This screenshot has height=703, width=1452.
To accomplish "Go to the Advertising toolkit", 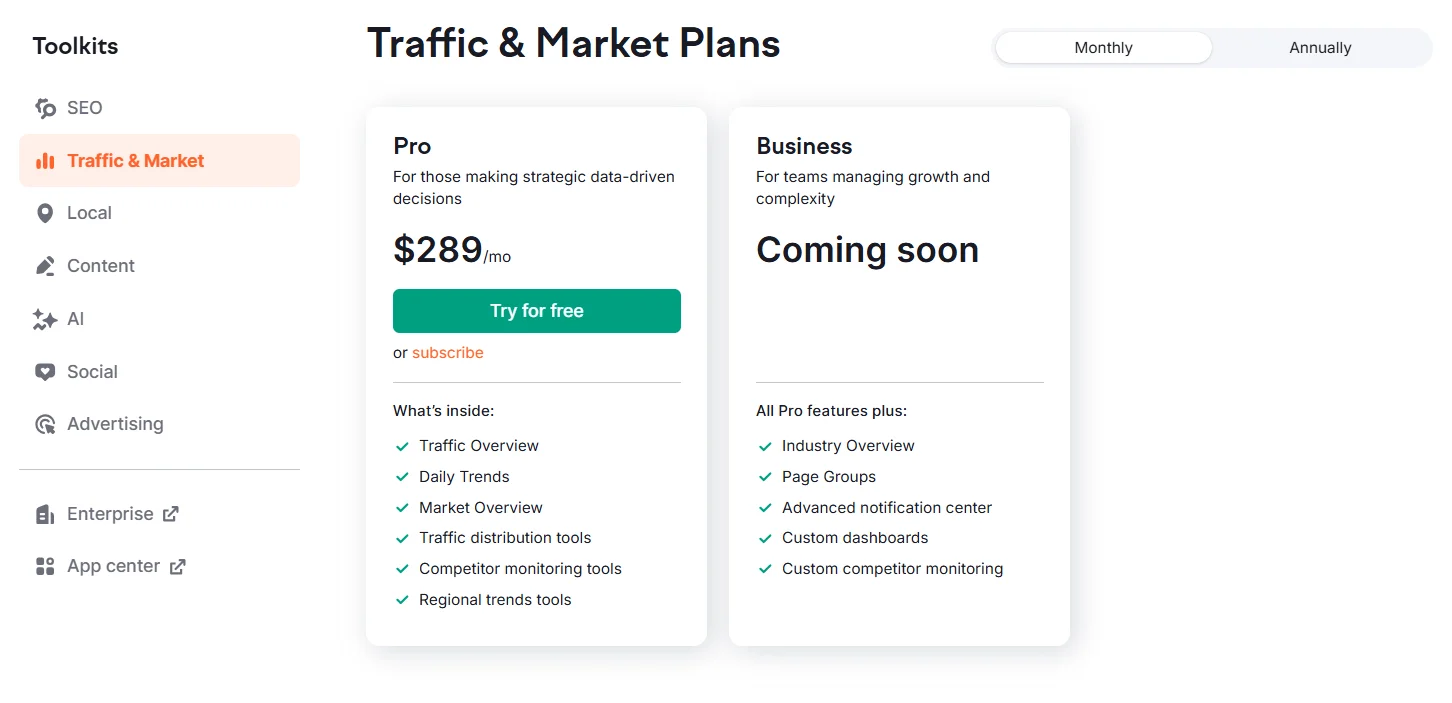I will pos(115,424).
